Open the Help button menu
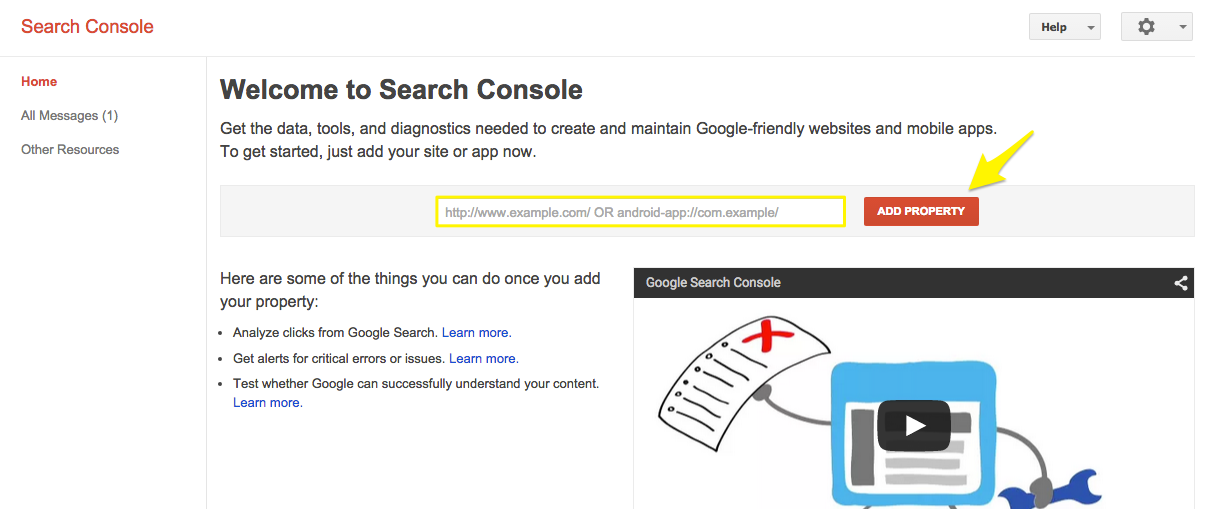 coord(1054,27)
